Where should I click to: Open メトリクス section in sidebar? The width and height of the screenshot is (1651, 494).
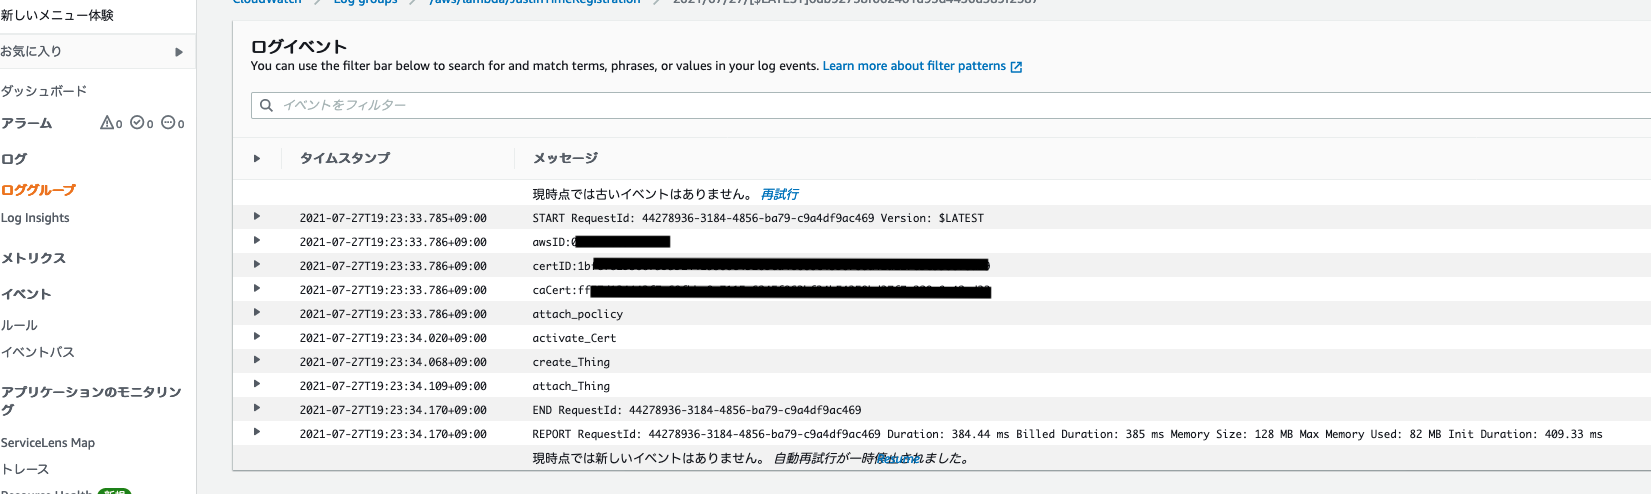pyautogui.click(x=33, y=258)
